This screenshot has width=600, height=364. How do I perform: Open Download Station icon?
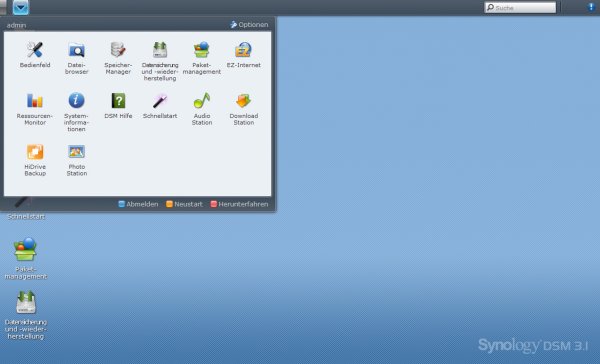[243, 101]
